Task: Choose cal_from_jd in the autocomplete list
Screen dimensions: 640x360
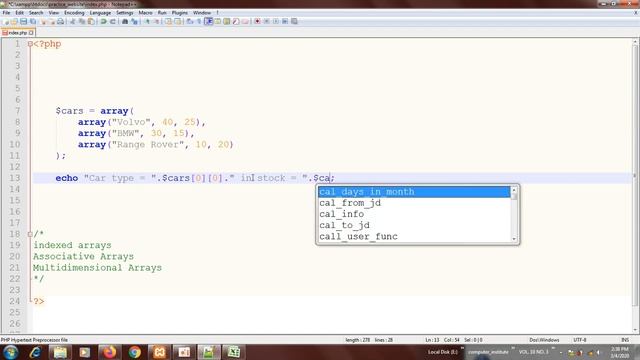Action: coord(414,203)
